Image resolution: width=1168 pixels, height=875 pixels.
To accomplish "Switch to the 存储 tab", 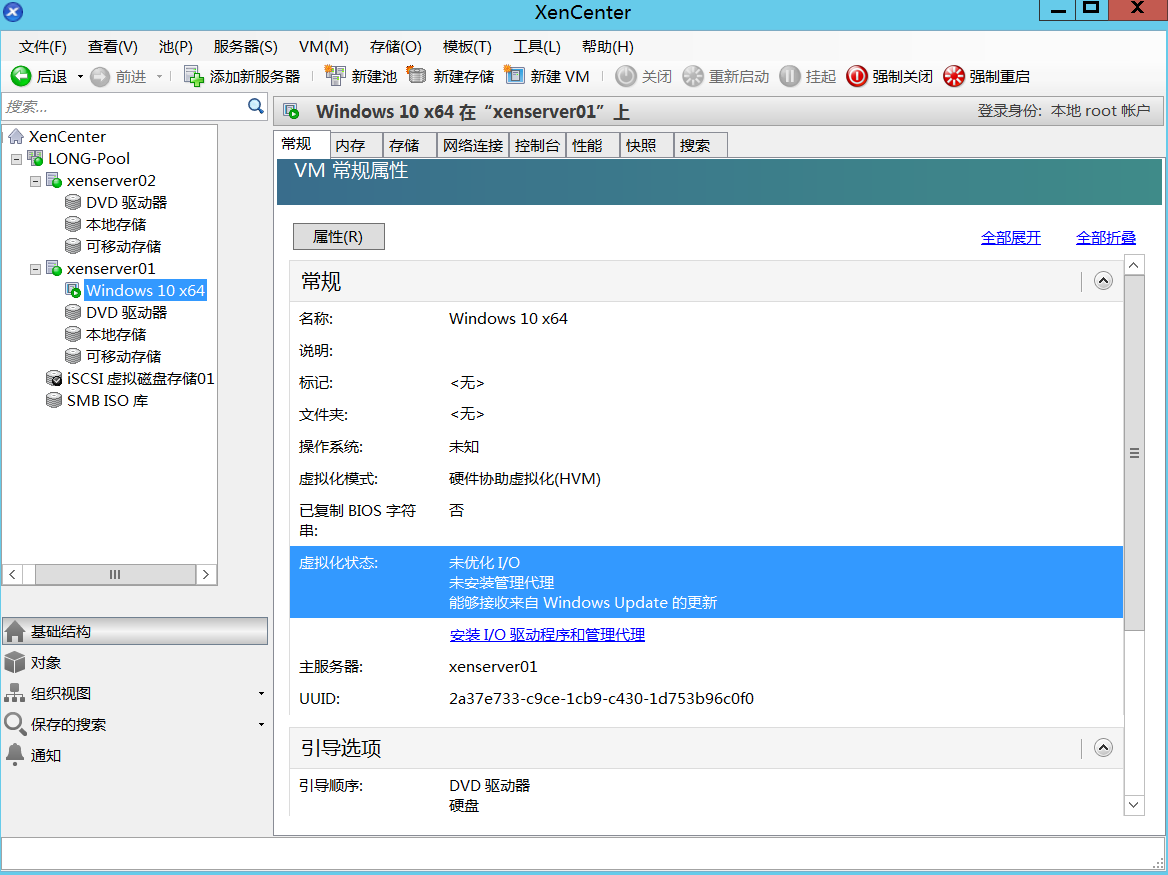I will pyautogui.click(x=409, y=145).
